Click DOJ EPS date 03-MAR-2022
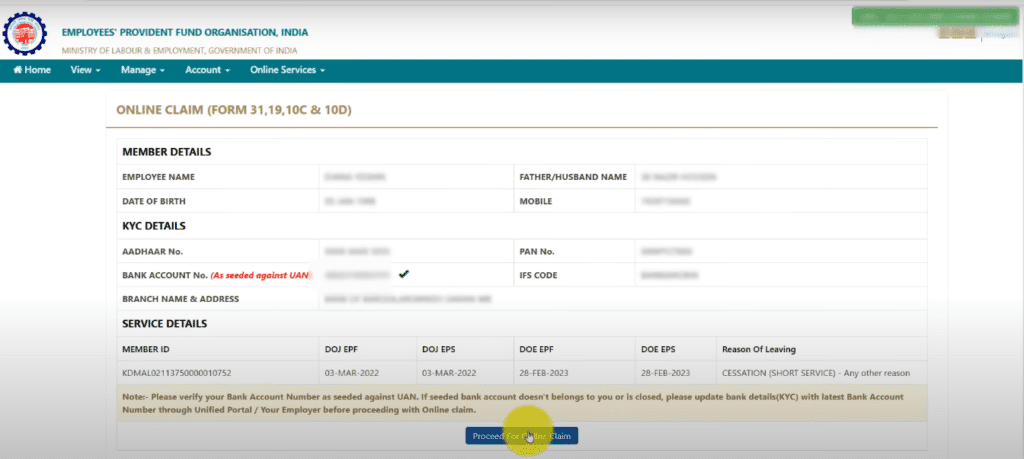Screen dimensions: 1024x459 pyautogui.click(x=449, y=373)
